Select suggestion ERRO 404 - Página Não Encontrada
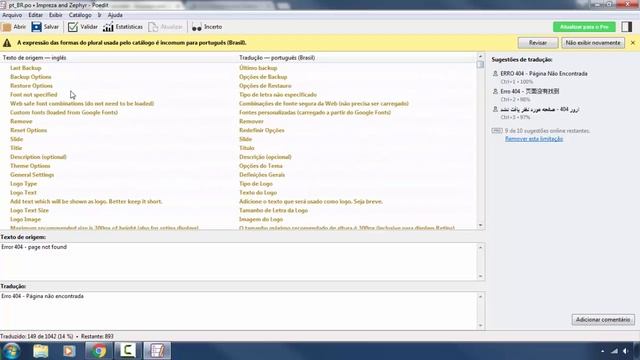This screenshot has width=640, height=360. click(x=544, y=74)
